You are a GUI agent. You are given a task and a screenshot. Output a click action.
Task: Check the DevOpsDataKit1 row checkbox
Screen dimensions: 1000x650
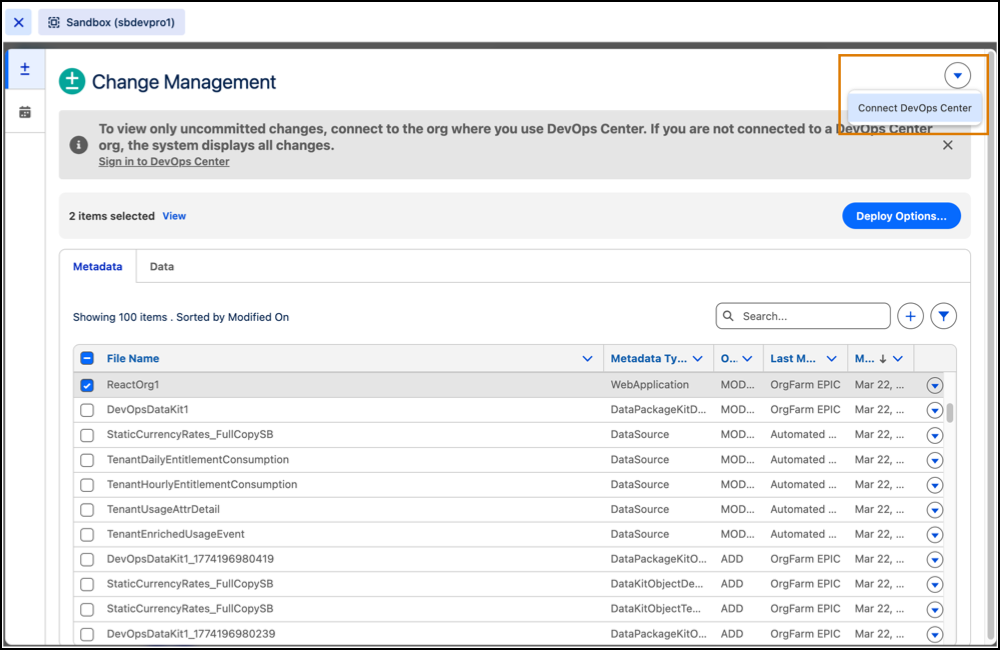(87, 410)
